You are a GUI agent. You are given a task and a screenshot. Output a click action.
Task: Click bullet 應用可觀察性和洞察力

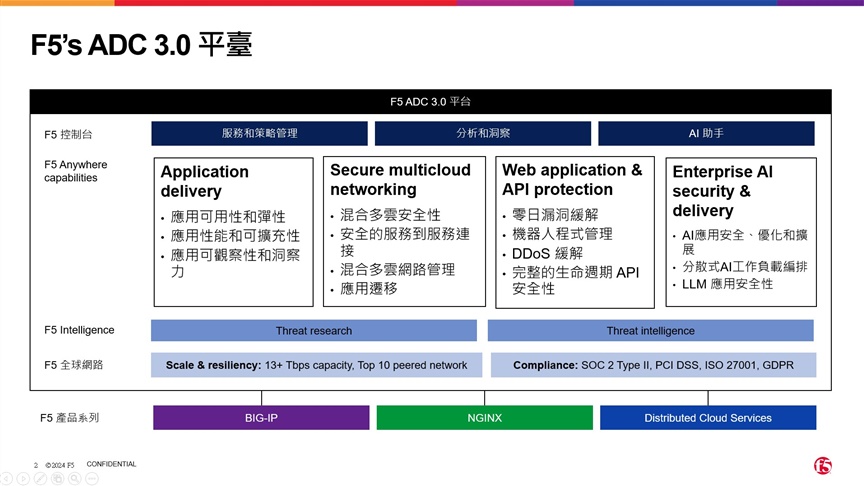[235, 263]
